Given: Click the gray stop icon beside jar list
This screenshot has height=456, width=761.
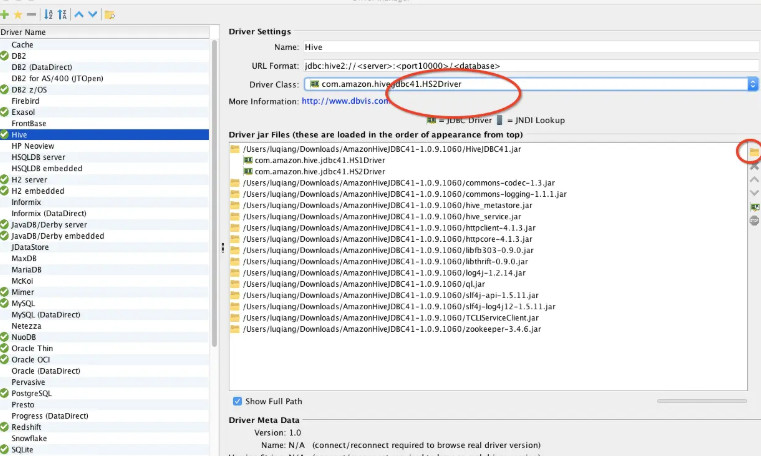Looking at the screenshot, I should 754,221.
